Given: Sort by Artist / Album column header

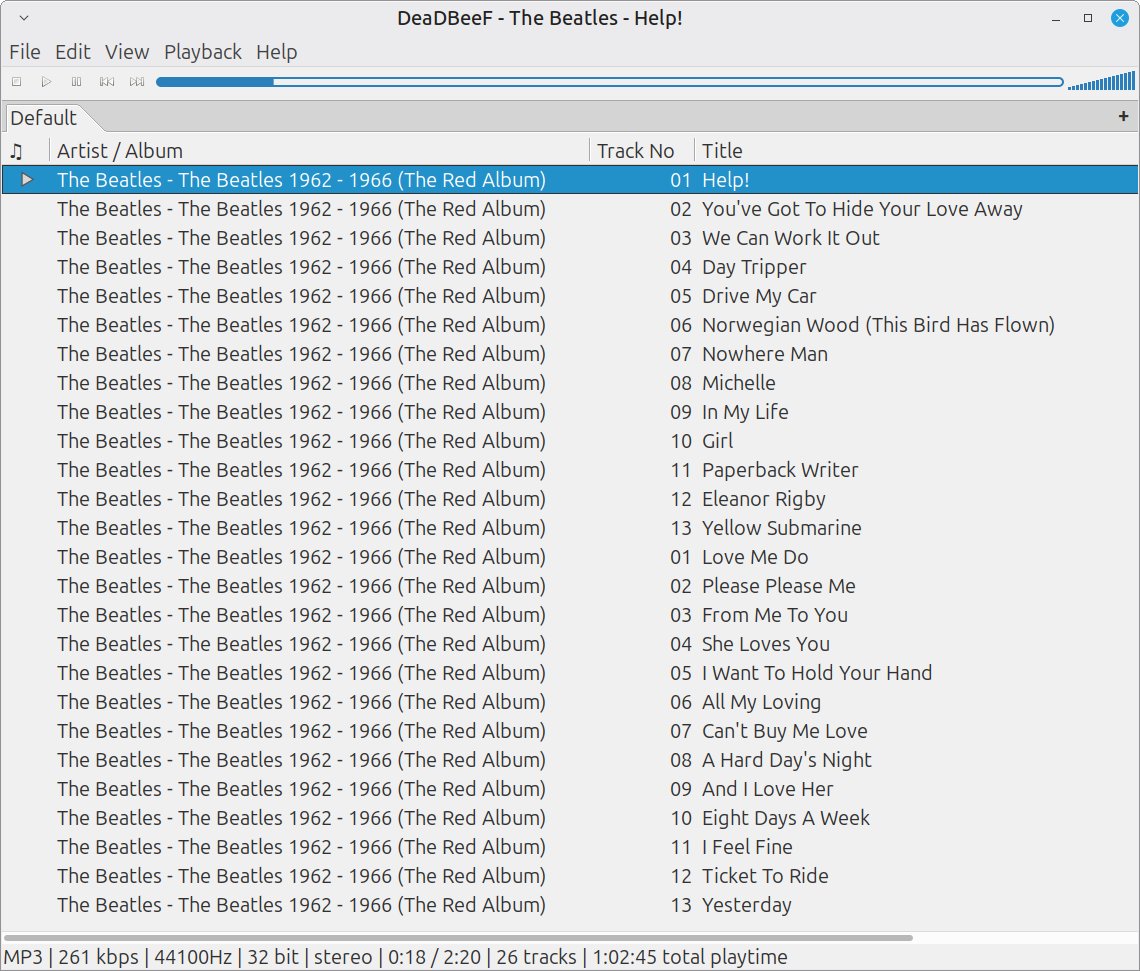Looking at the screenshot, I should click(x=318, y=150).
